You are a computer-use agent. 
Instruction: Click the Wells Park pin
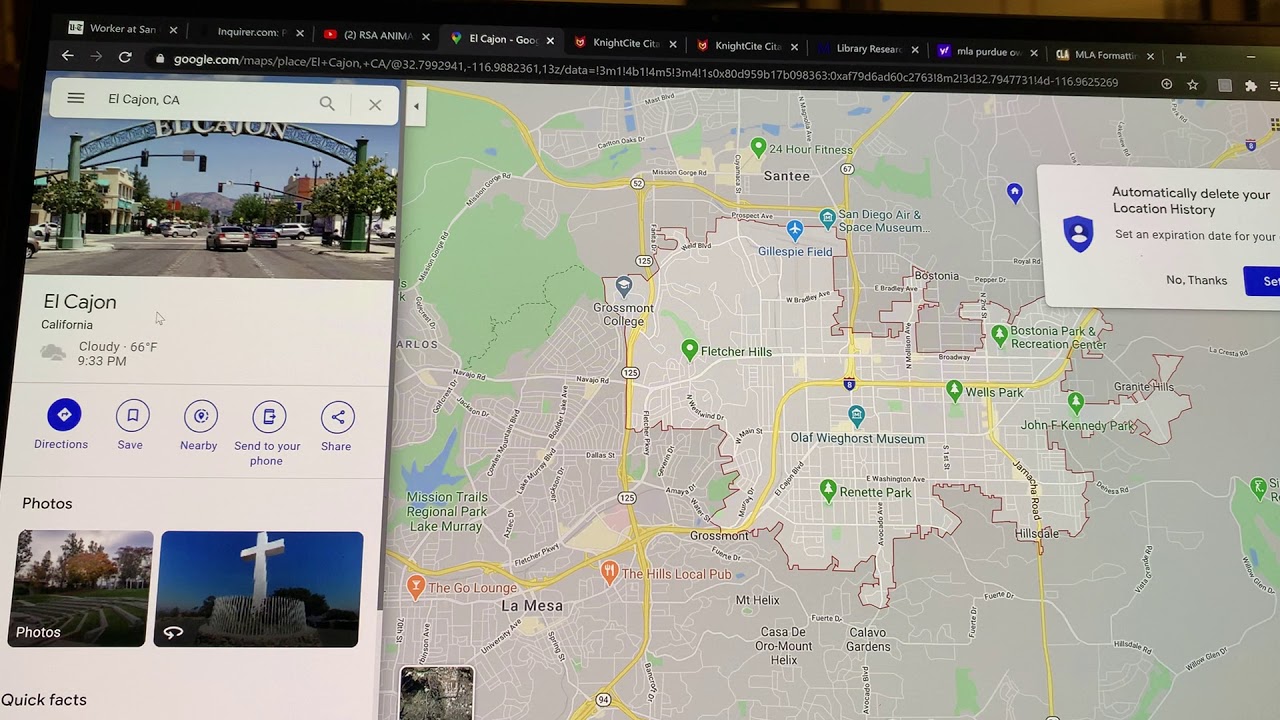point(954,390)
